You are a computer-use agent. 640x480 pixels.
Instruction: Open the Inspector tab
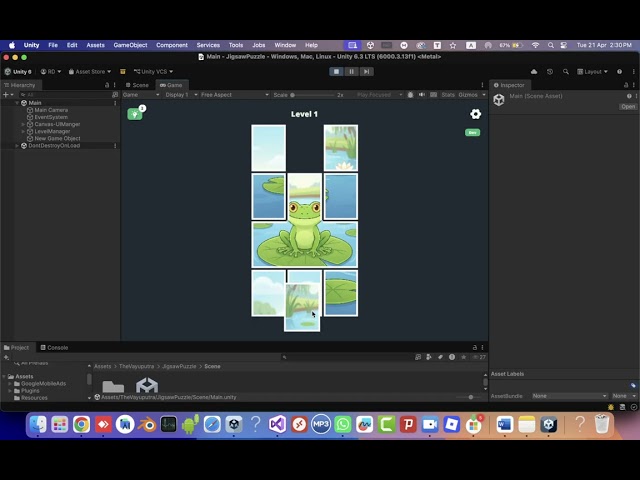point(509,85)
